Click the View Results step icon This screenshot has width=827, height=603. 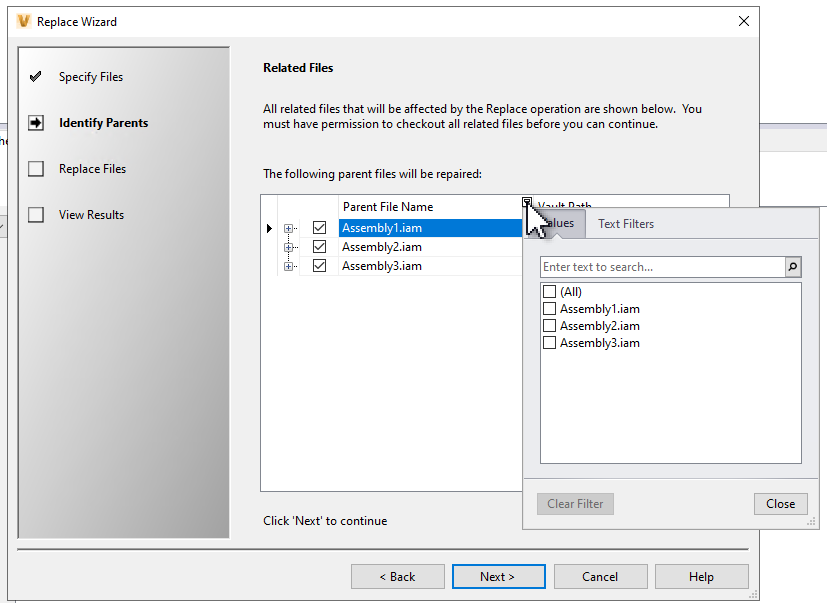pos(37,214)
